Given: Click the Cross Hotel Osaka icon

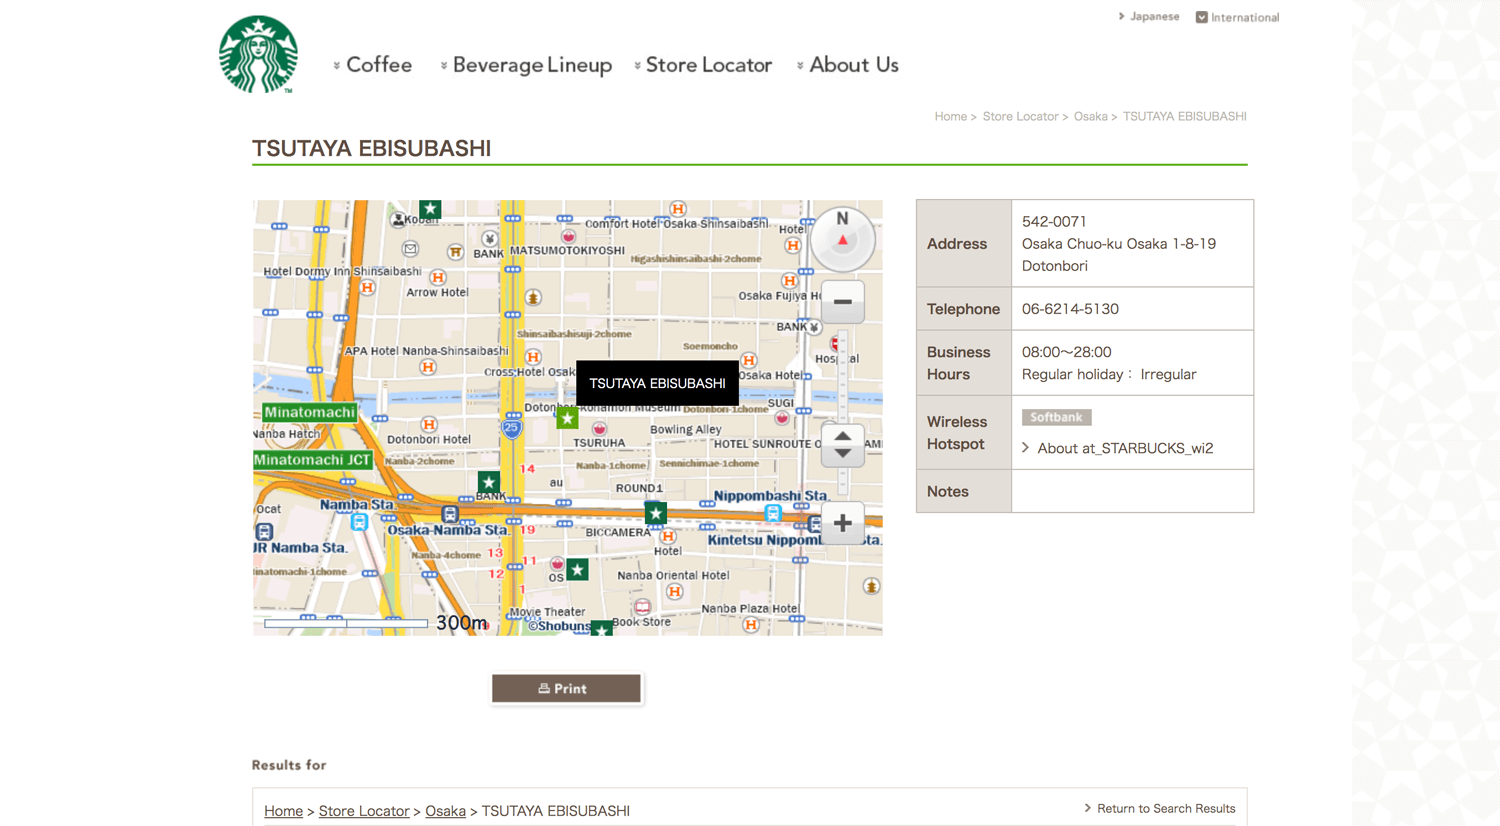Looking at the screenshot, I should [x=533, y=357].
